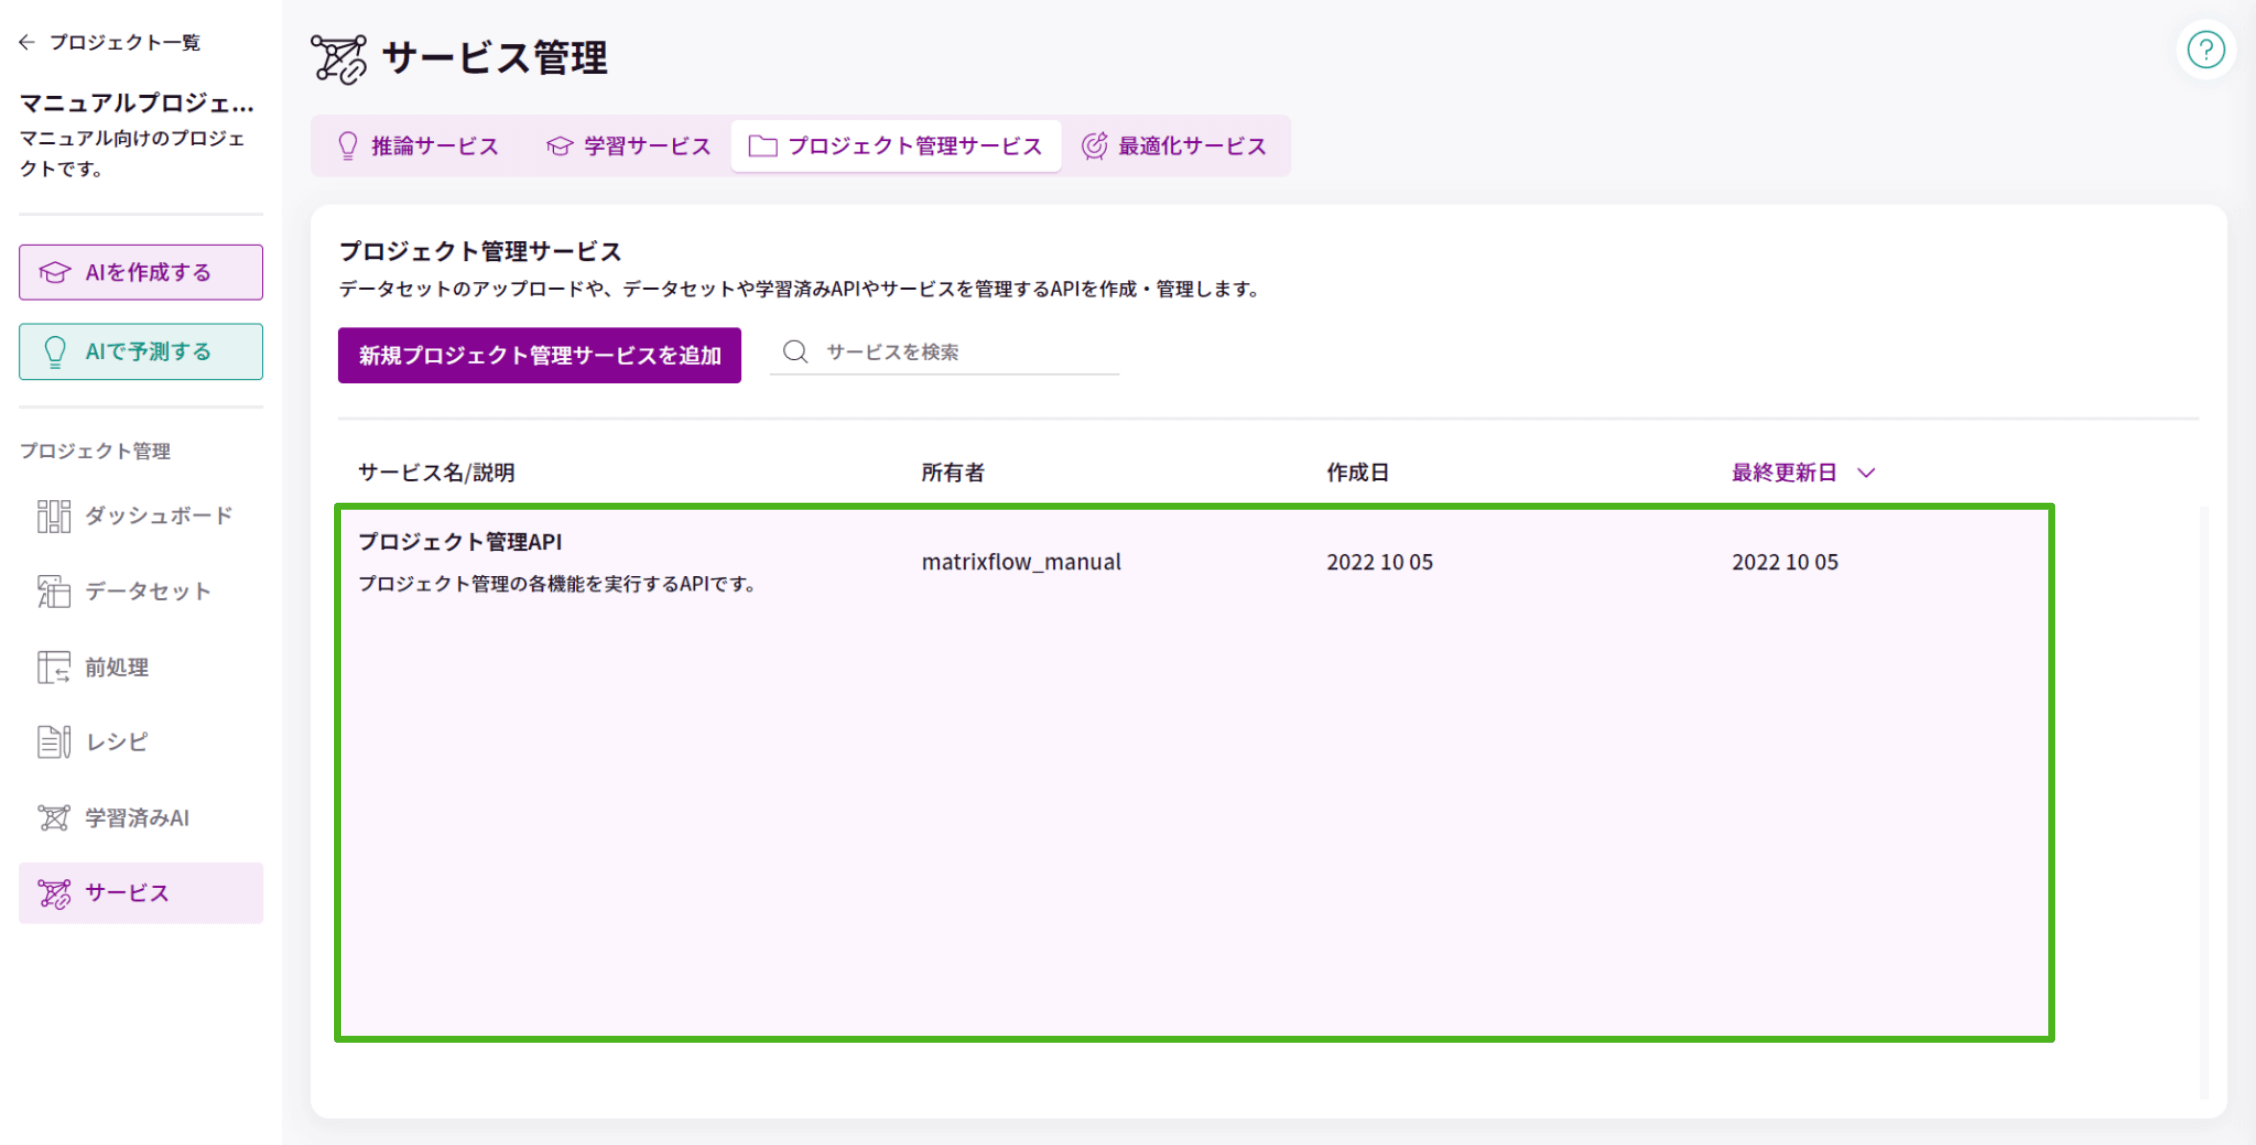This screenshot has height=1145, width=2256.
Task: Toggle 最終更新日 sort order chevron
Action: (x=1866, y=472)
